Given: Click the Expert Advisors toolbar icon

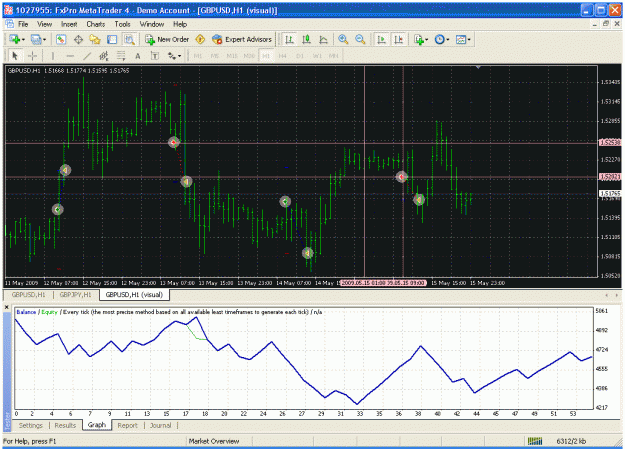Looking at the screenshot, I should [x=242, y=39].
